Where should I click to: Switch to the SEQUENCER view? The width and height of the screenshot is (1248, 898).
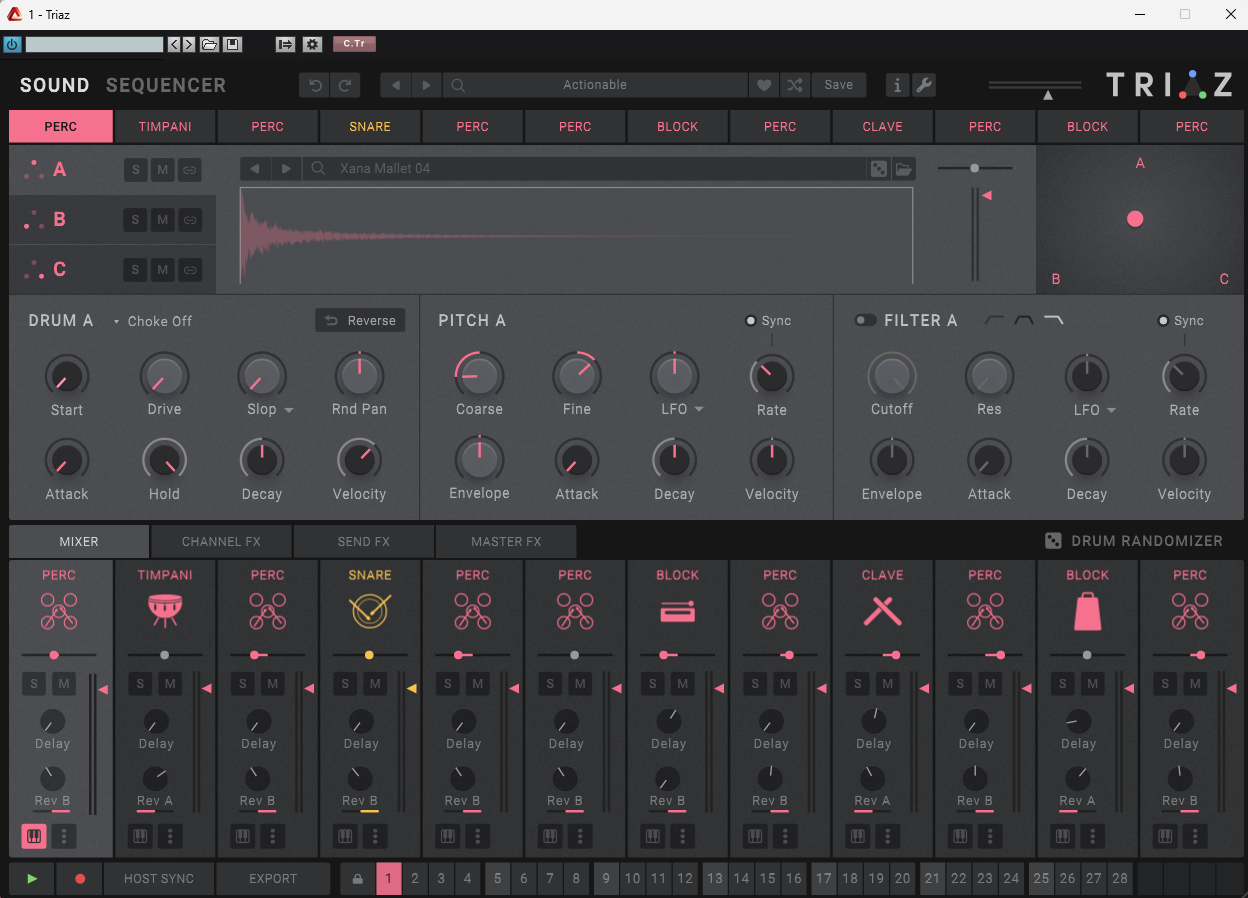[x=166, y=86]
